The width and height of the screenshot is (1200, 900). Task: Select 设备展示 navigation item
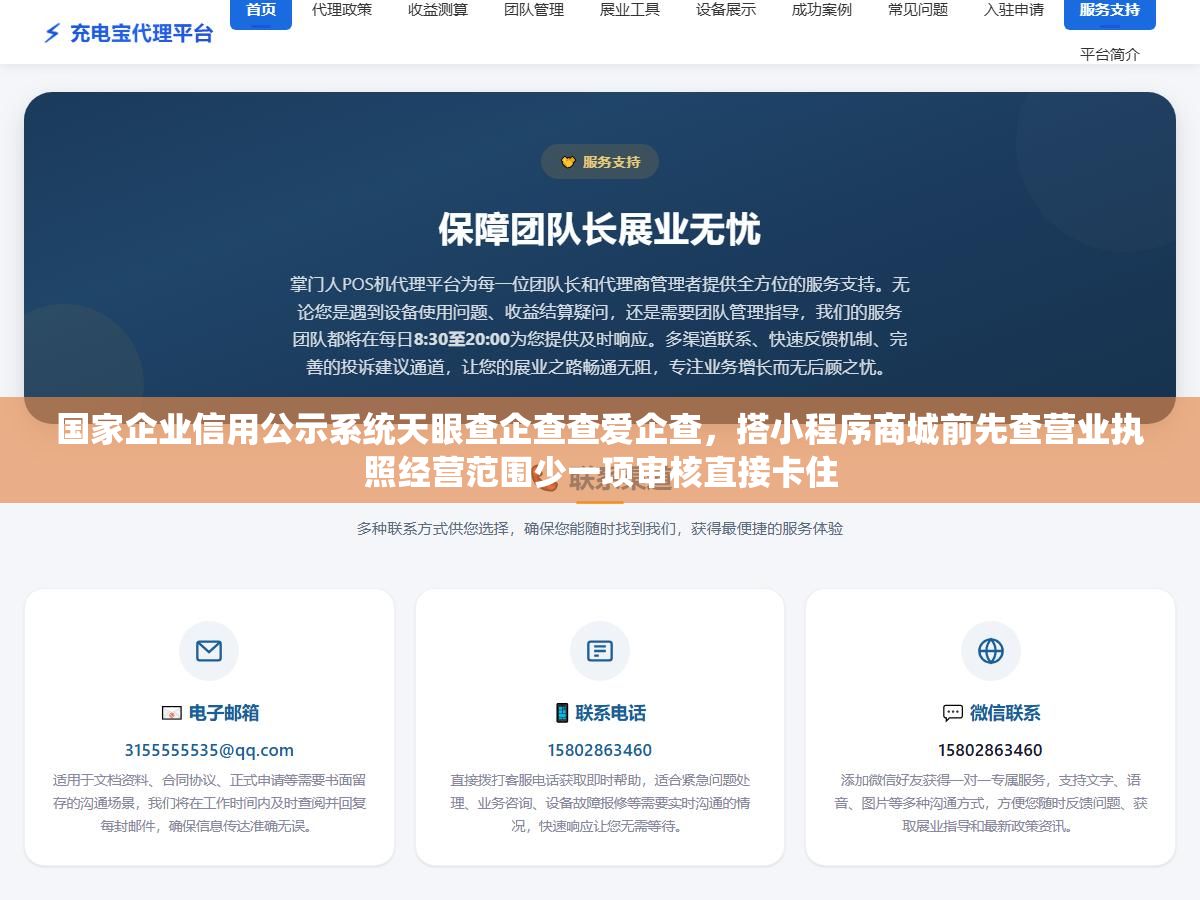point(726,10)
